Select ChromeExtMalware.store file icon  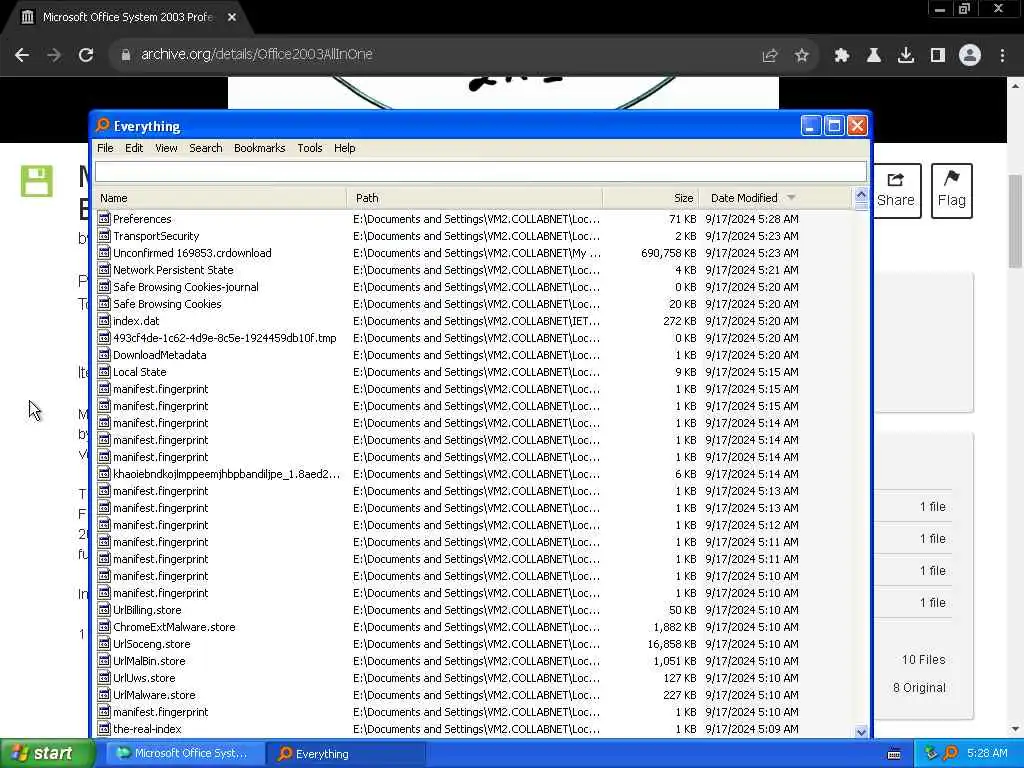[x=104, y=627]
